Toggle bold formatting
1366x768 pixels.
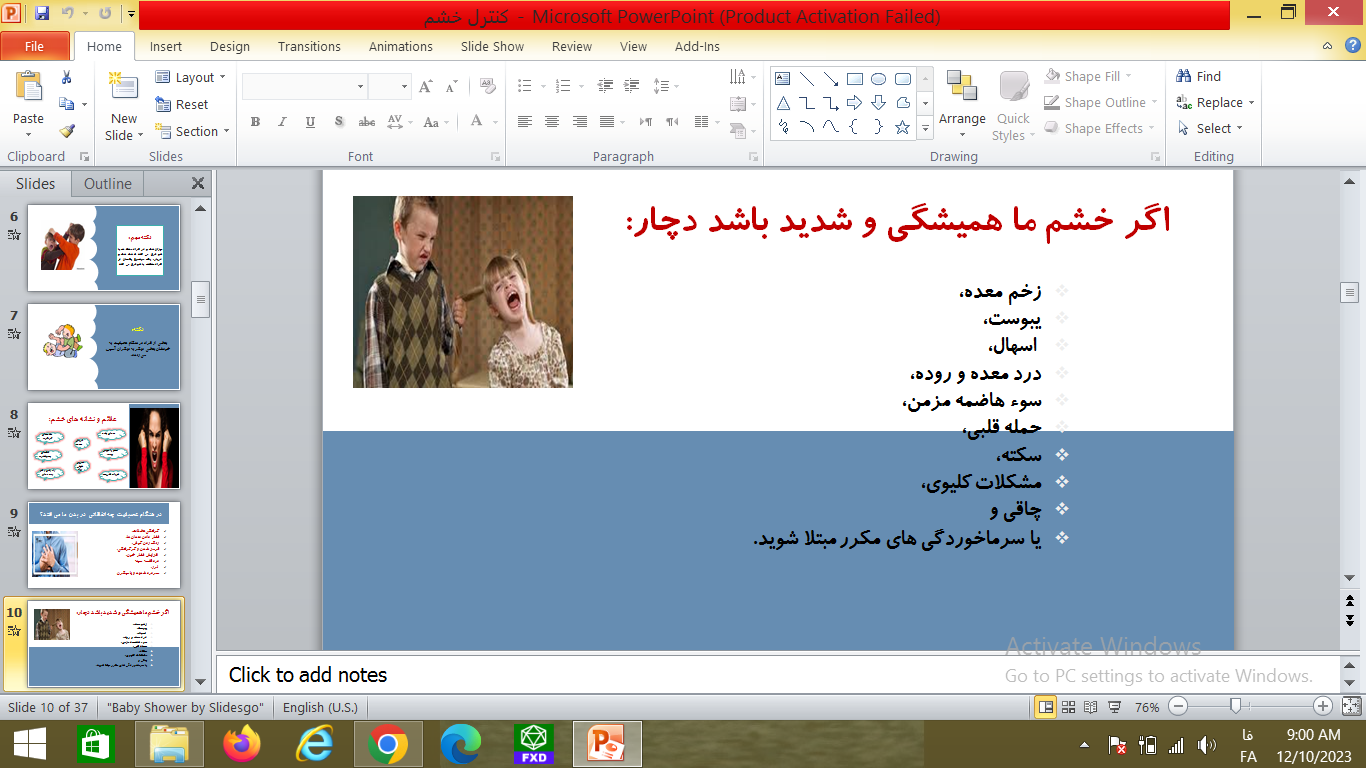(255, 121)
